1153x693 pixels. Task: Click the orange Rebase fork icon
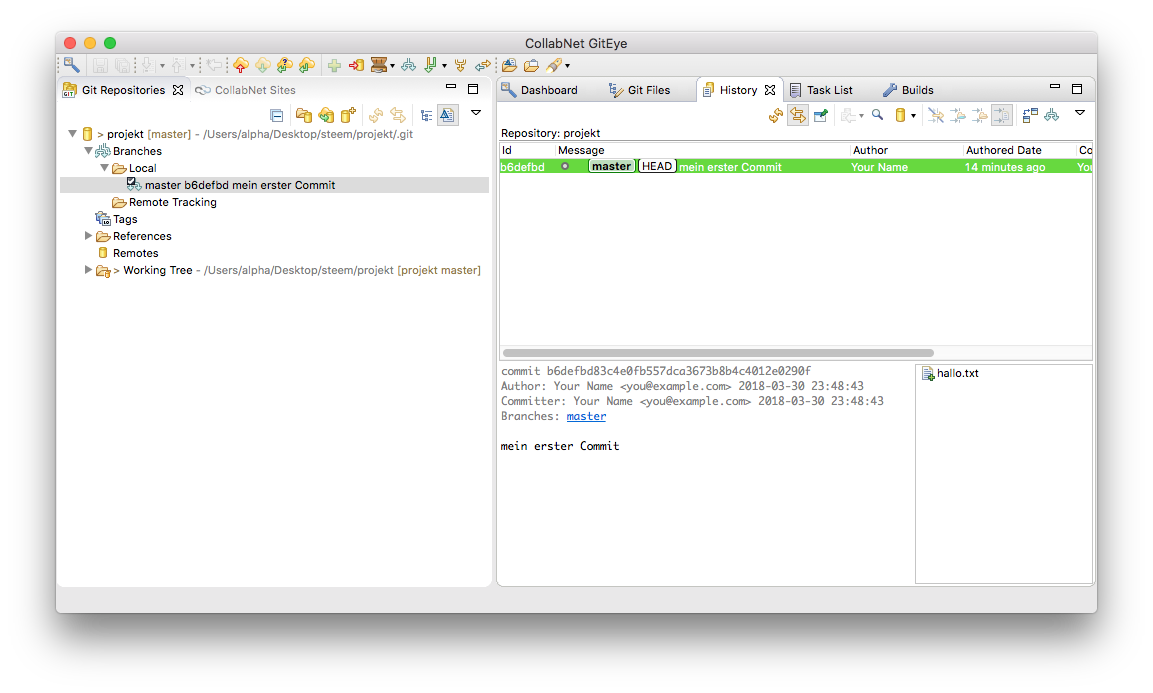[x=460, y=65]
